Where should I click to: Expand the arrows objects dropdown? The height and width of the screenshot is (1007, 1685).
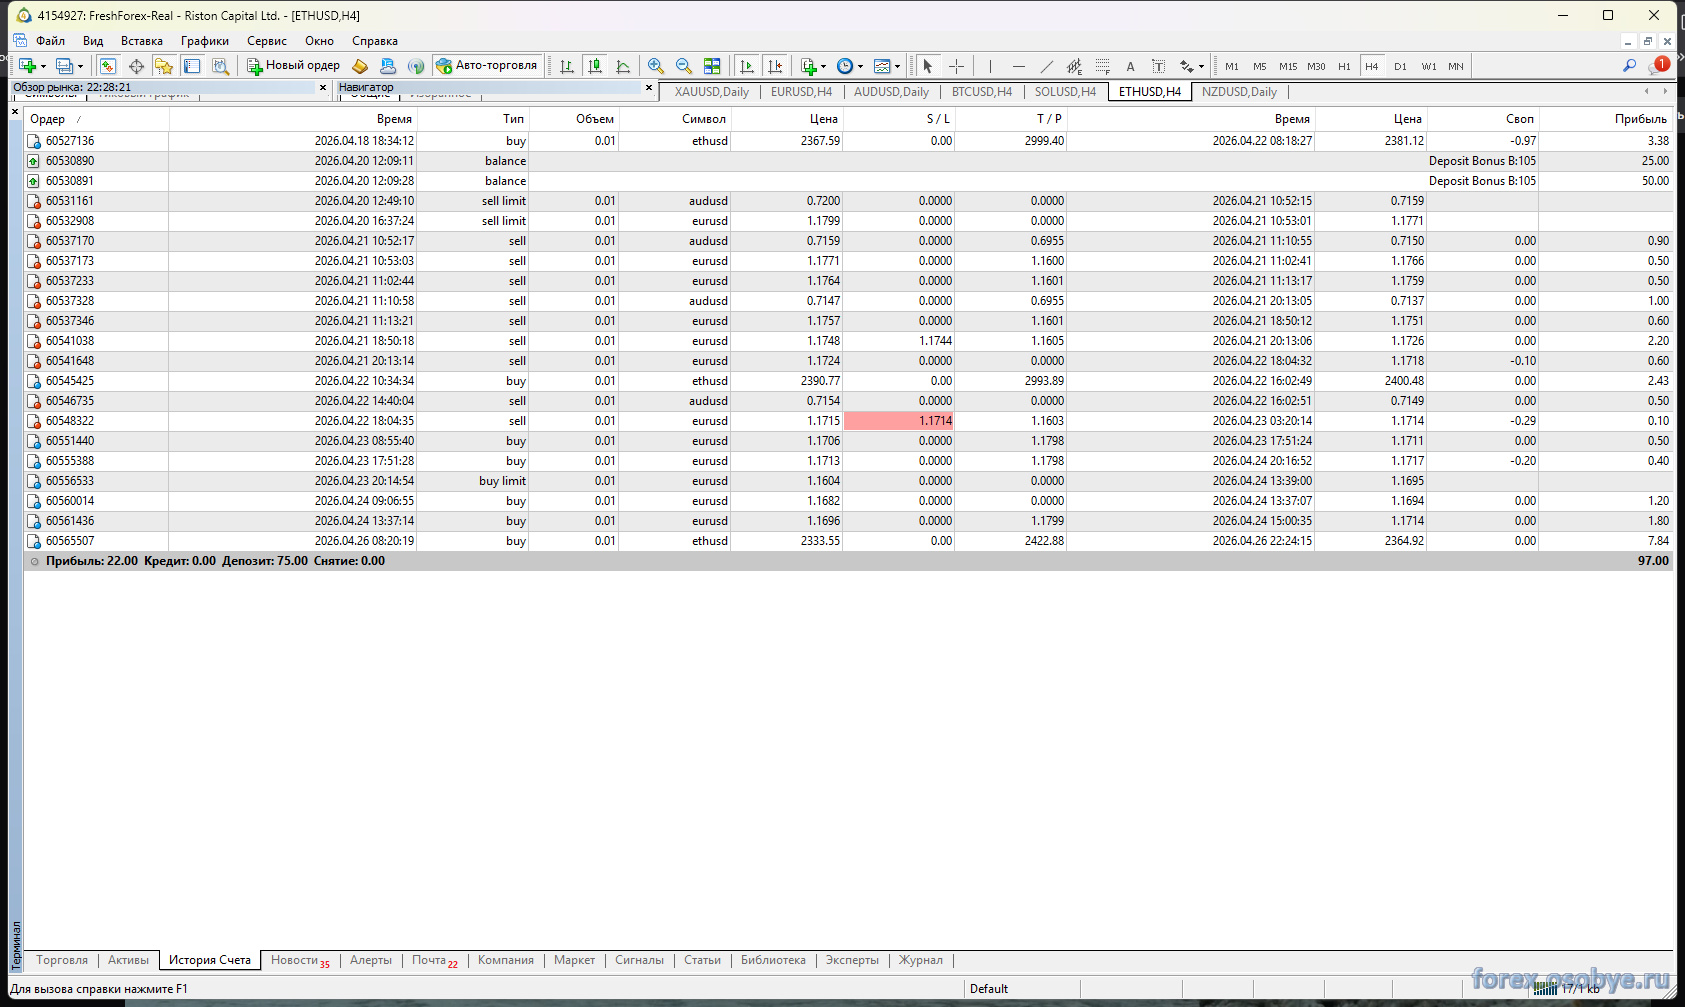pos(1201,67)
